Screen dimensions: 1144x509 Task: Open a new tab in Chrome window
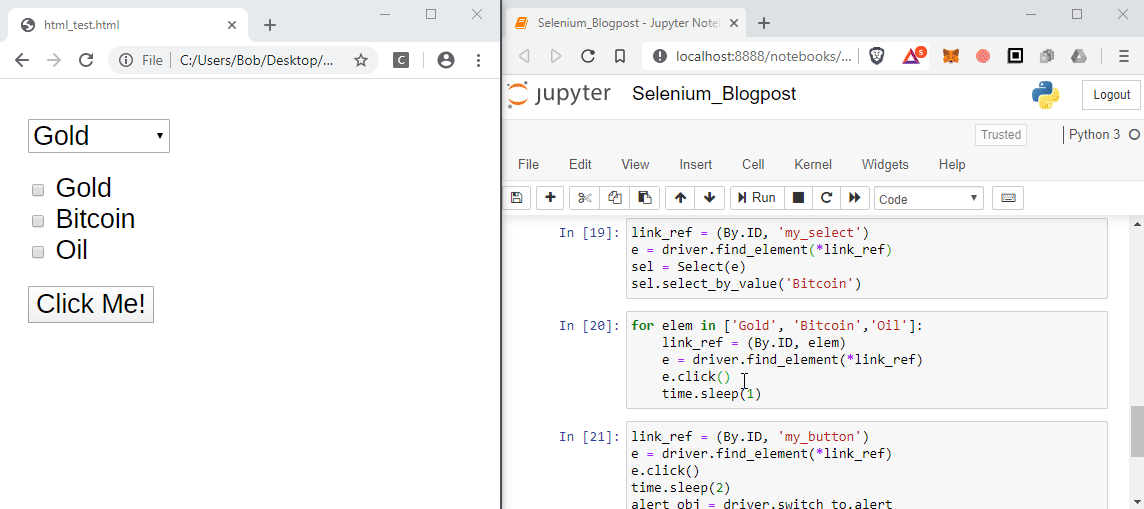coord(270,26)
